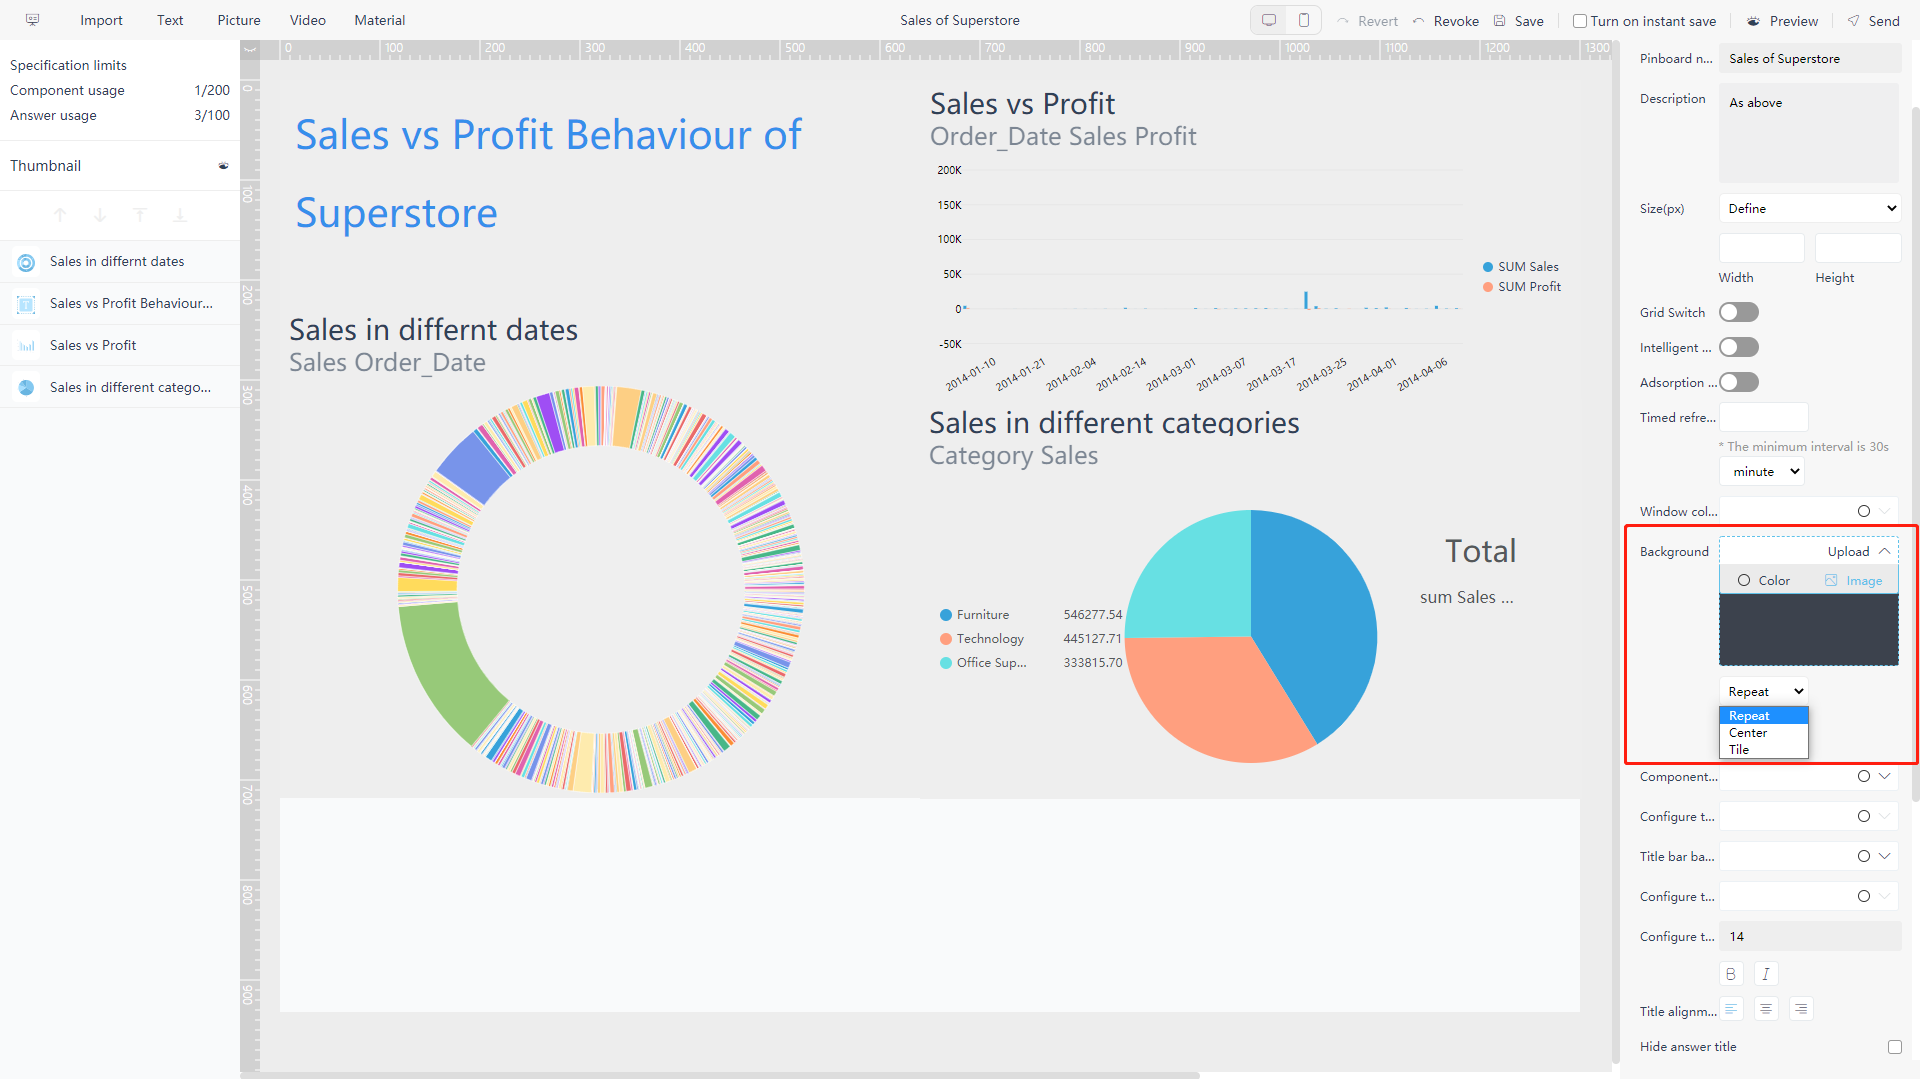
Task: Click the move to bottom arrow icon
Action: click(x=180, y=215)
